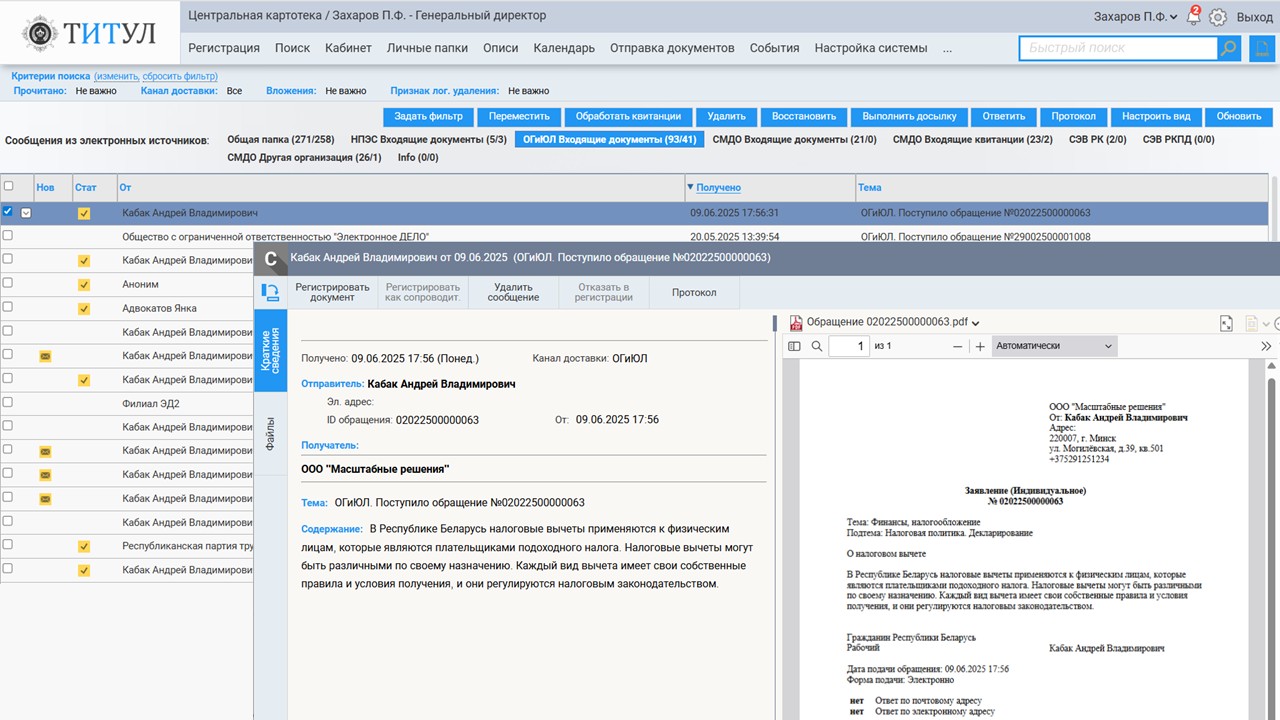The width and height of the screenshot is (1280, 720).
Task: Click the quick search magnifier button
Action: click(x=1229, y=48)
